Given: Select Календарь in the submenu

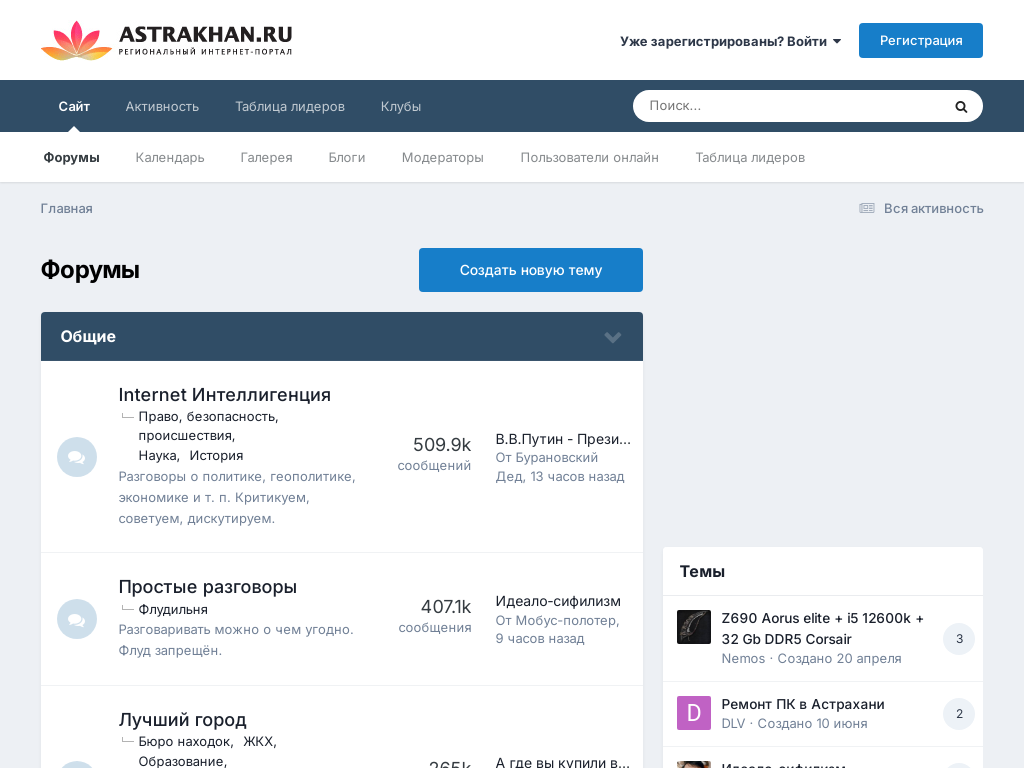Looking at the screenshot, I should tap(170, 157).
